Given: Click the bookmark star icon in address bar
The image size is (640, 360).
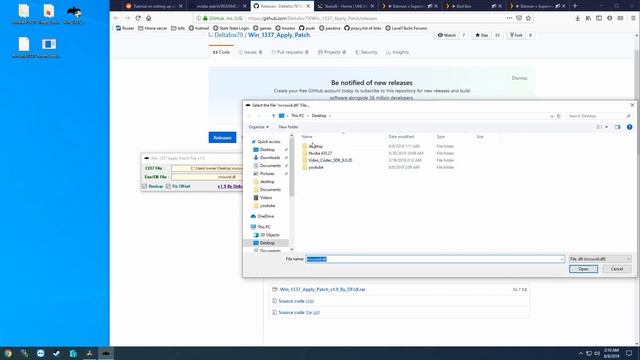Looking at the screenshot, I should tap(528, 18).
